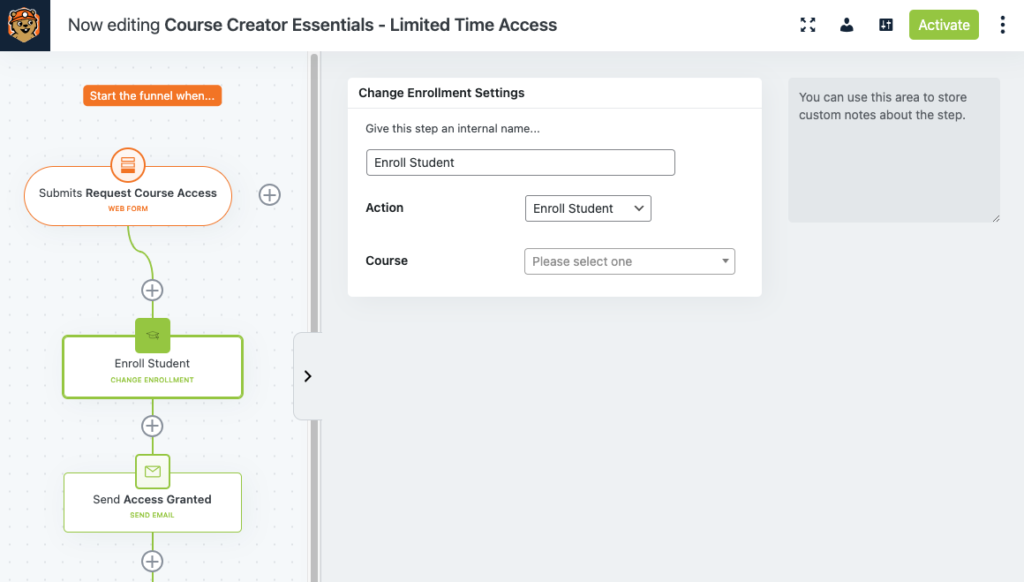
Task: Click the 'CHANGE ENROLLMENT' step type label
Action: [x=152, y=380]
